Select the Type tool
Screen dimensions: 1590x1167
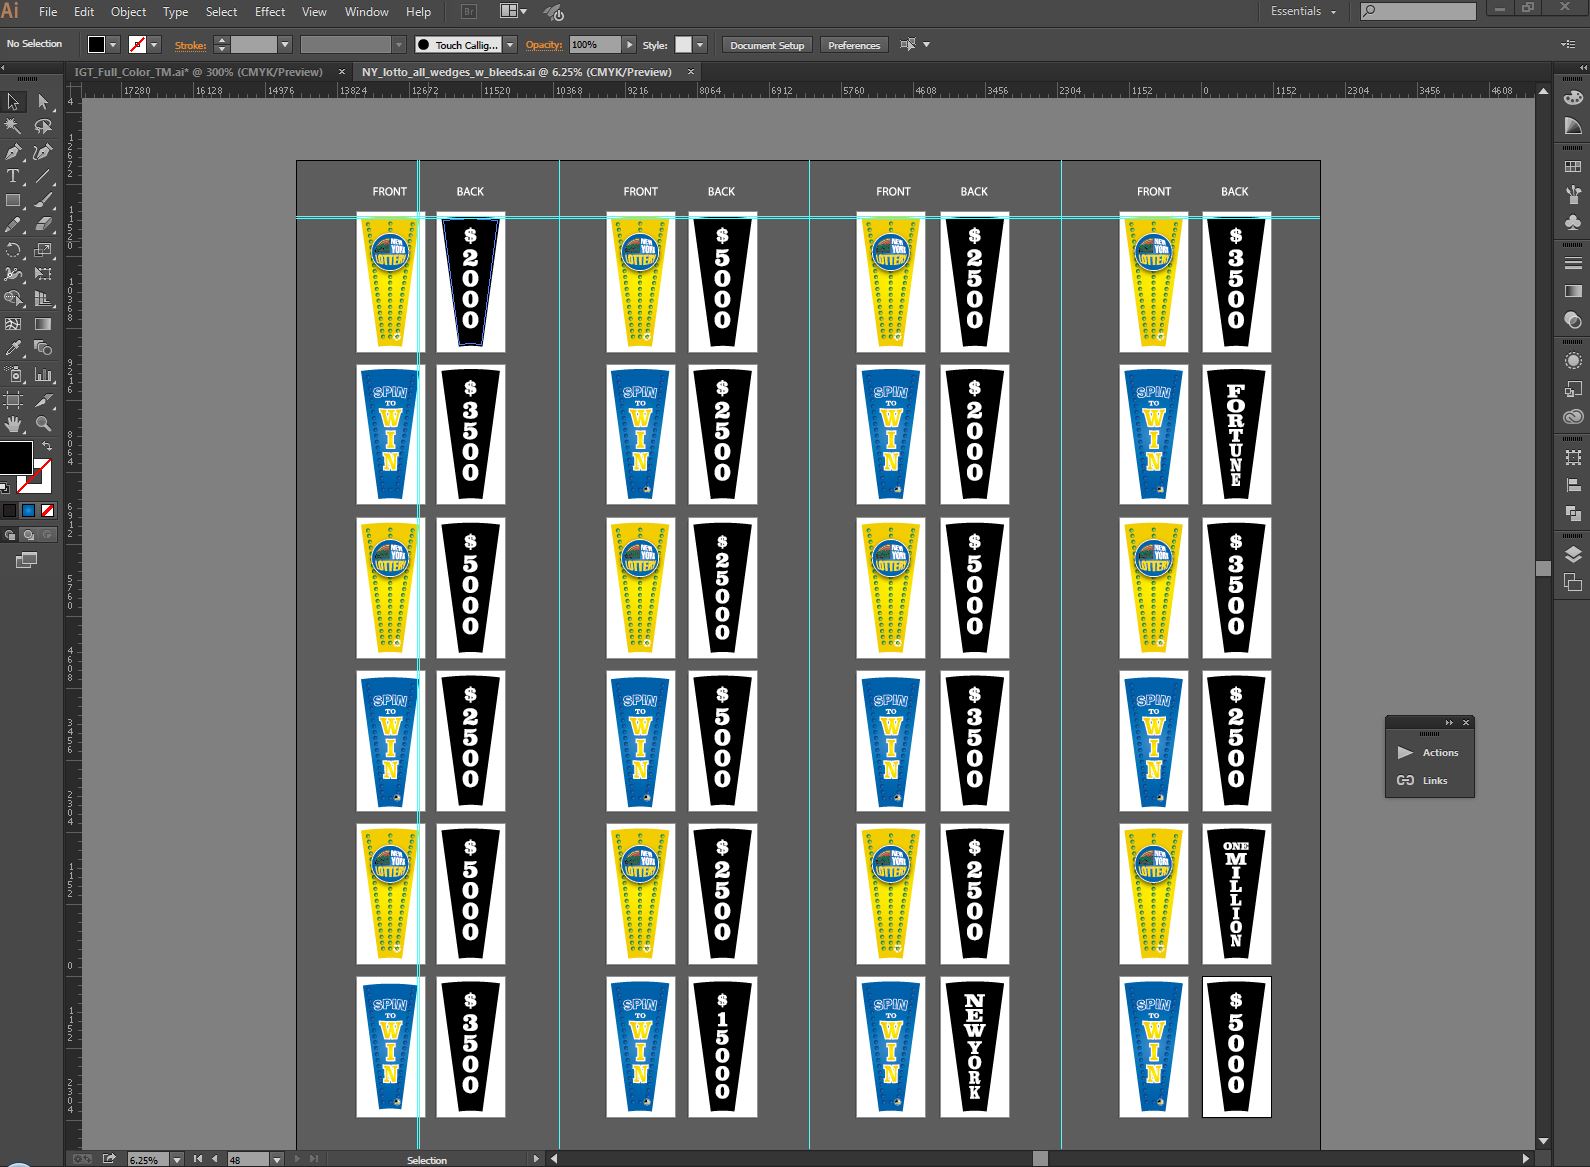(x=13, y=176)
